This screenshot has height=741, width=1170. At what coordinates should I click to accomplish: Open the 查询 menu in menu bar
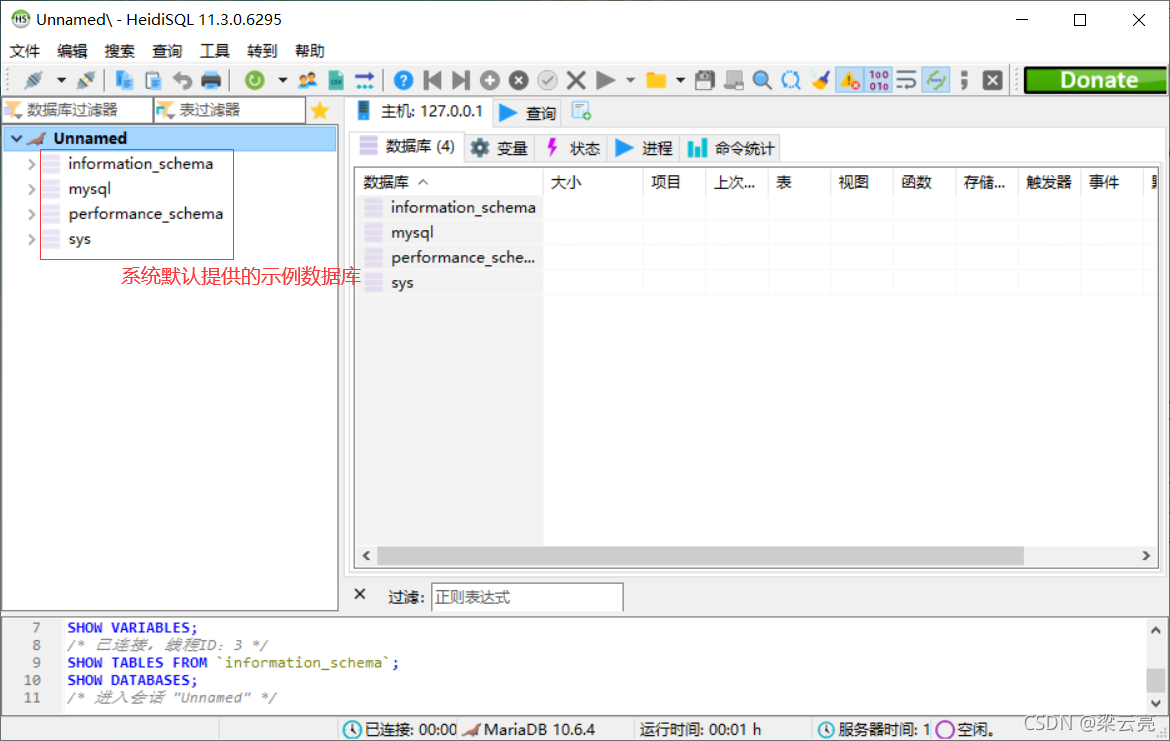point(167,51)
